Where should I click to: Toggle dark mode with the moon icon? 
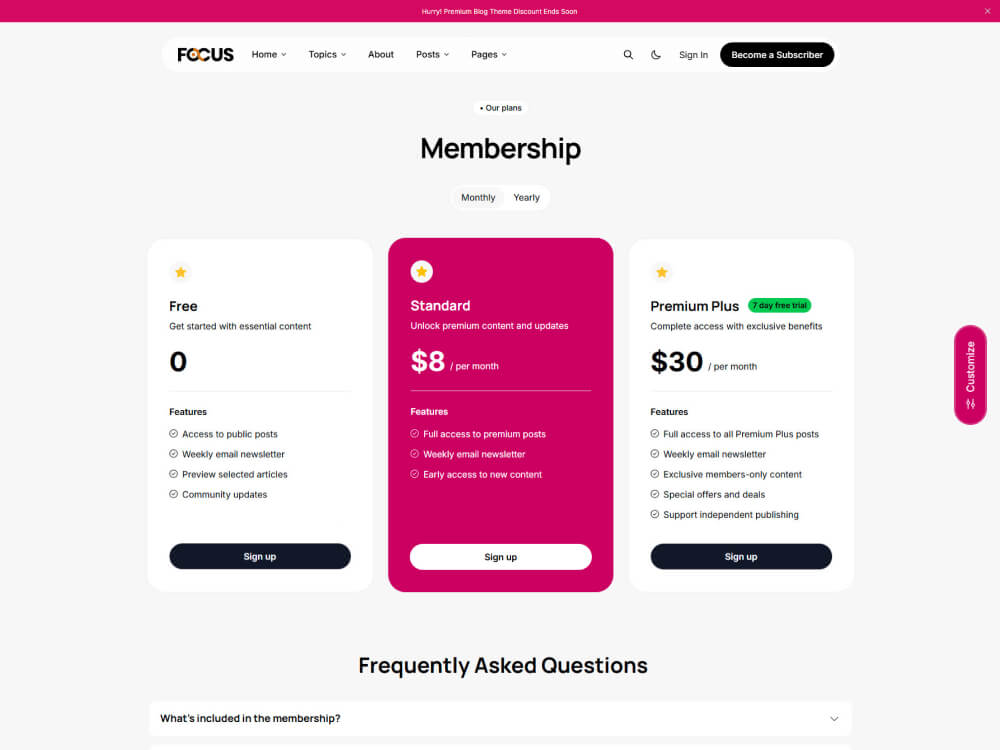(656, 54)
